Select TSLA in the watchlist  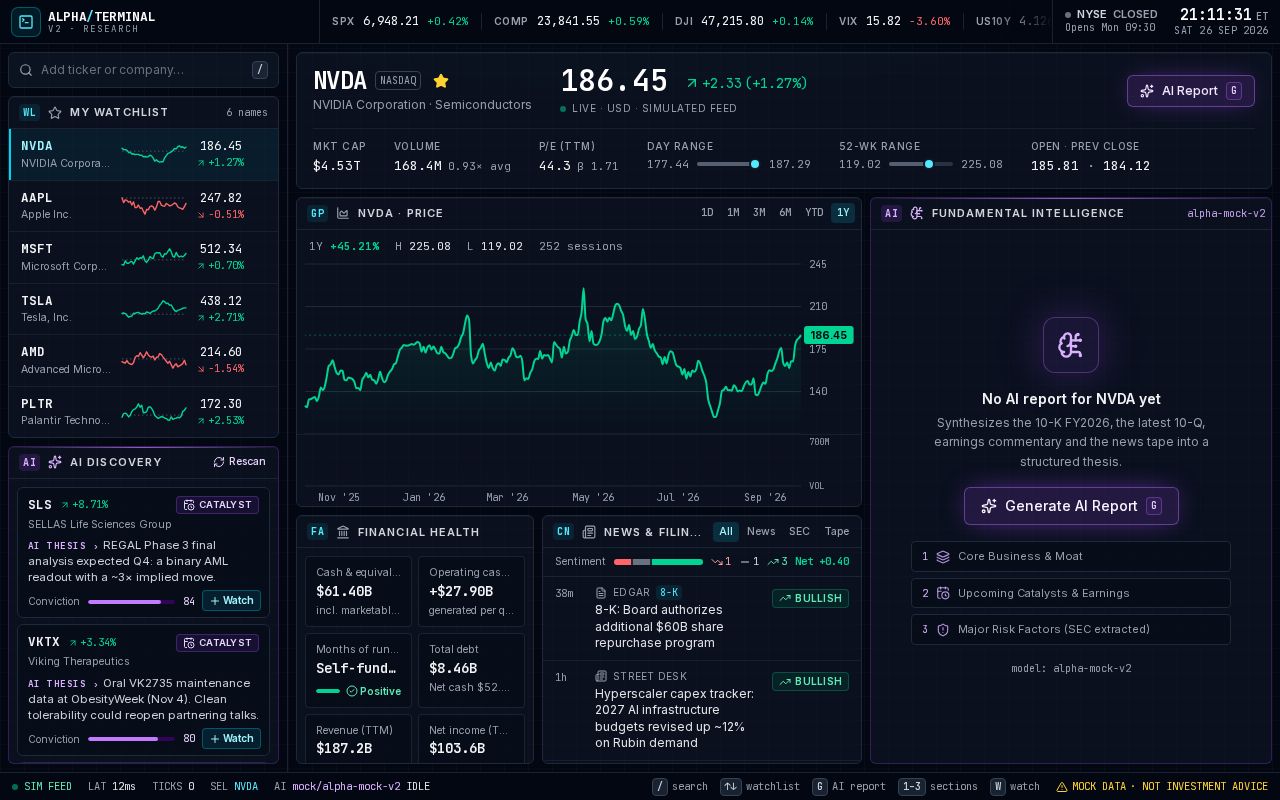(143, 309)
